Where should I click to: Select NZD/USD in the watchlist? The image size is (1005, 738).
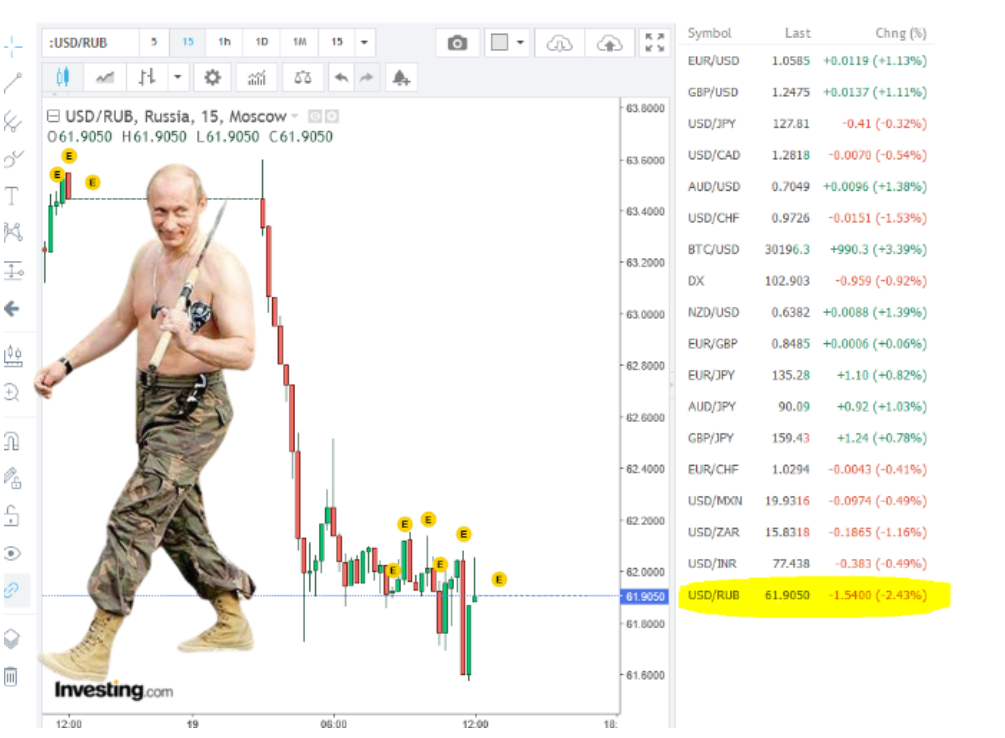807,312
